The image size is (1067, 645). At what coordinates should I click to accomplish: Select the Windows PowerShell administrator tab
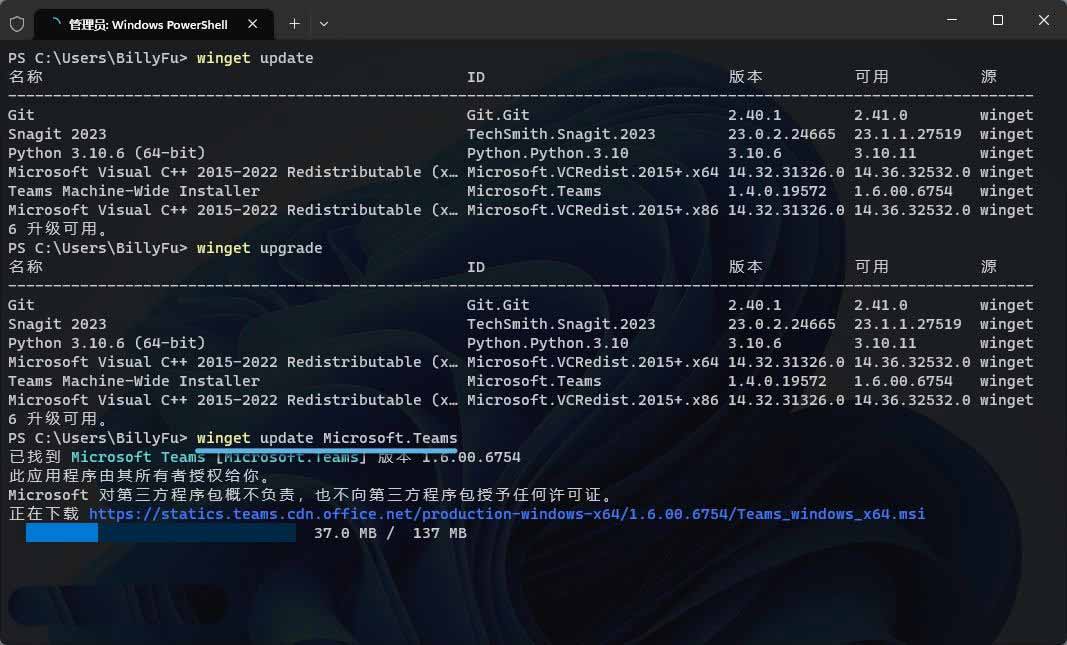coord(154,24)
